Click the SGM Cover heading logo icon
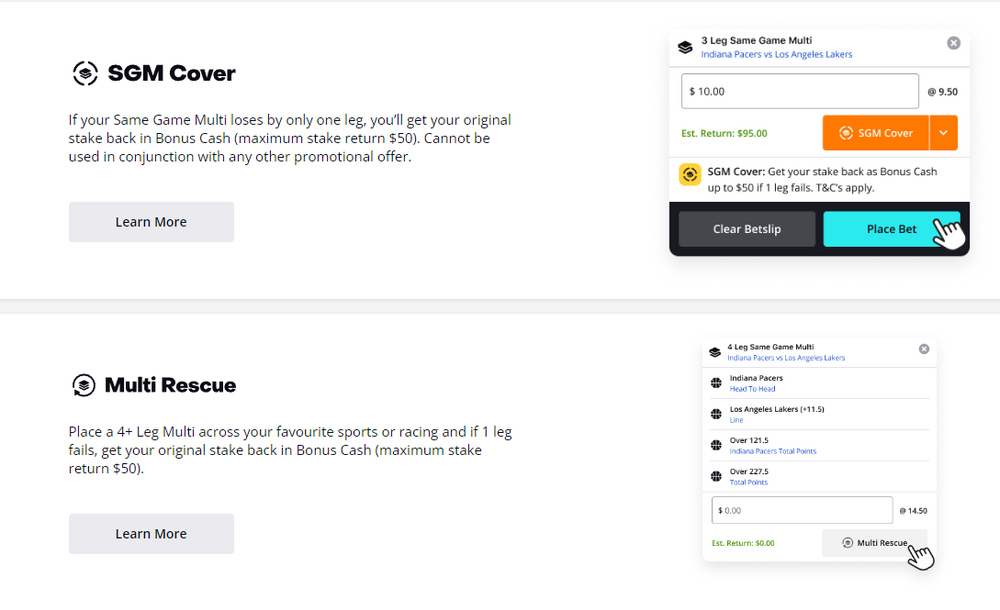The width and height of the screenshot is (1000, 610). [85, 73]
